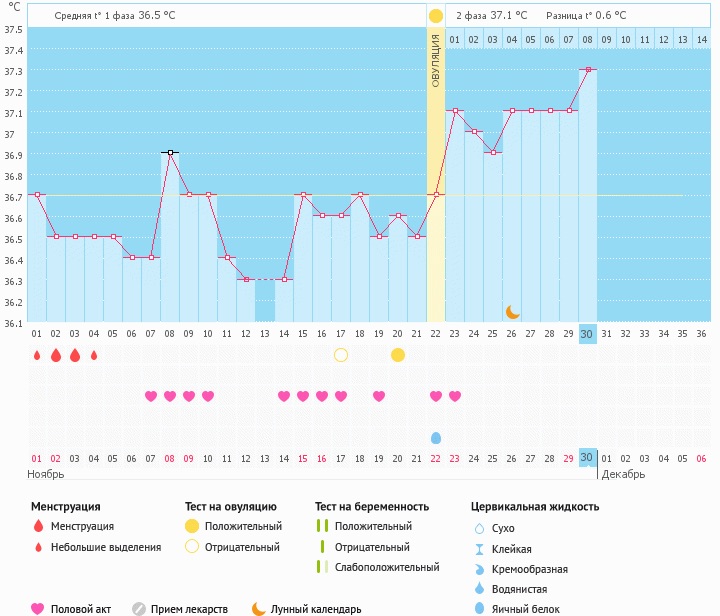Click the pink heart icon on day 19
Image resolution: width=720 pixels, height=616 pixels.
(379, 396)
